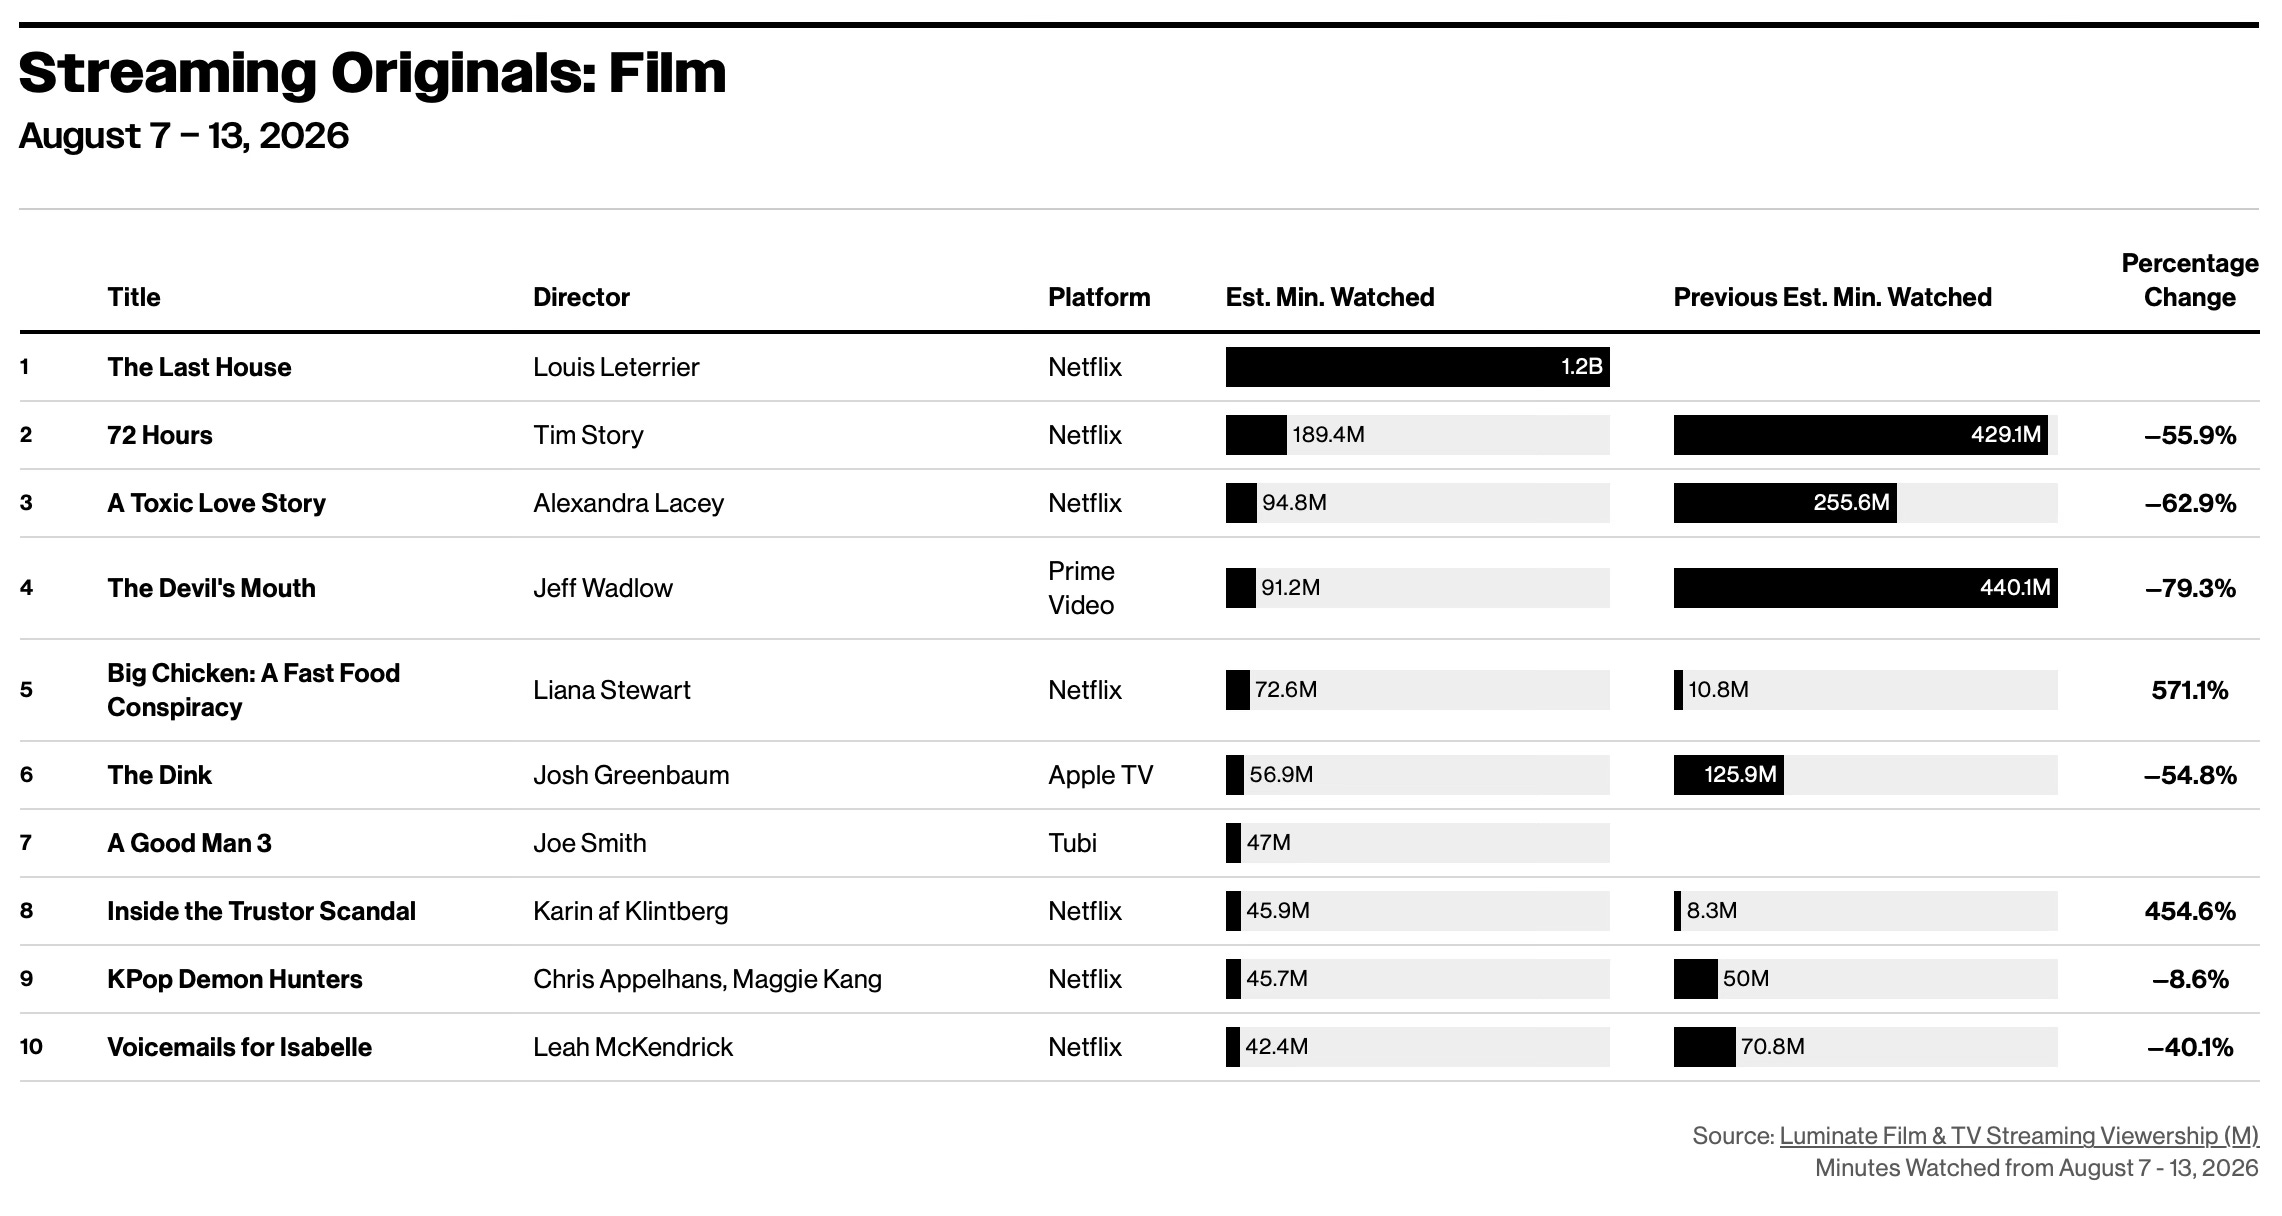Click the Title column header
Screen dimensions: 2282x1216
pyautogui.click(x=134, y=297)
